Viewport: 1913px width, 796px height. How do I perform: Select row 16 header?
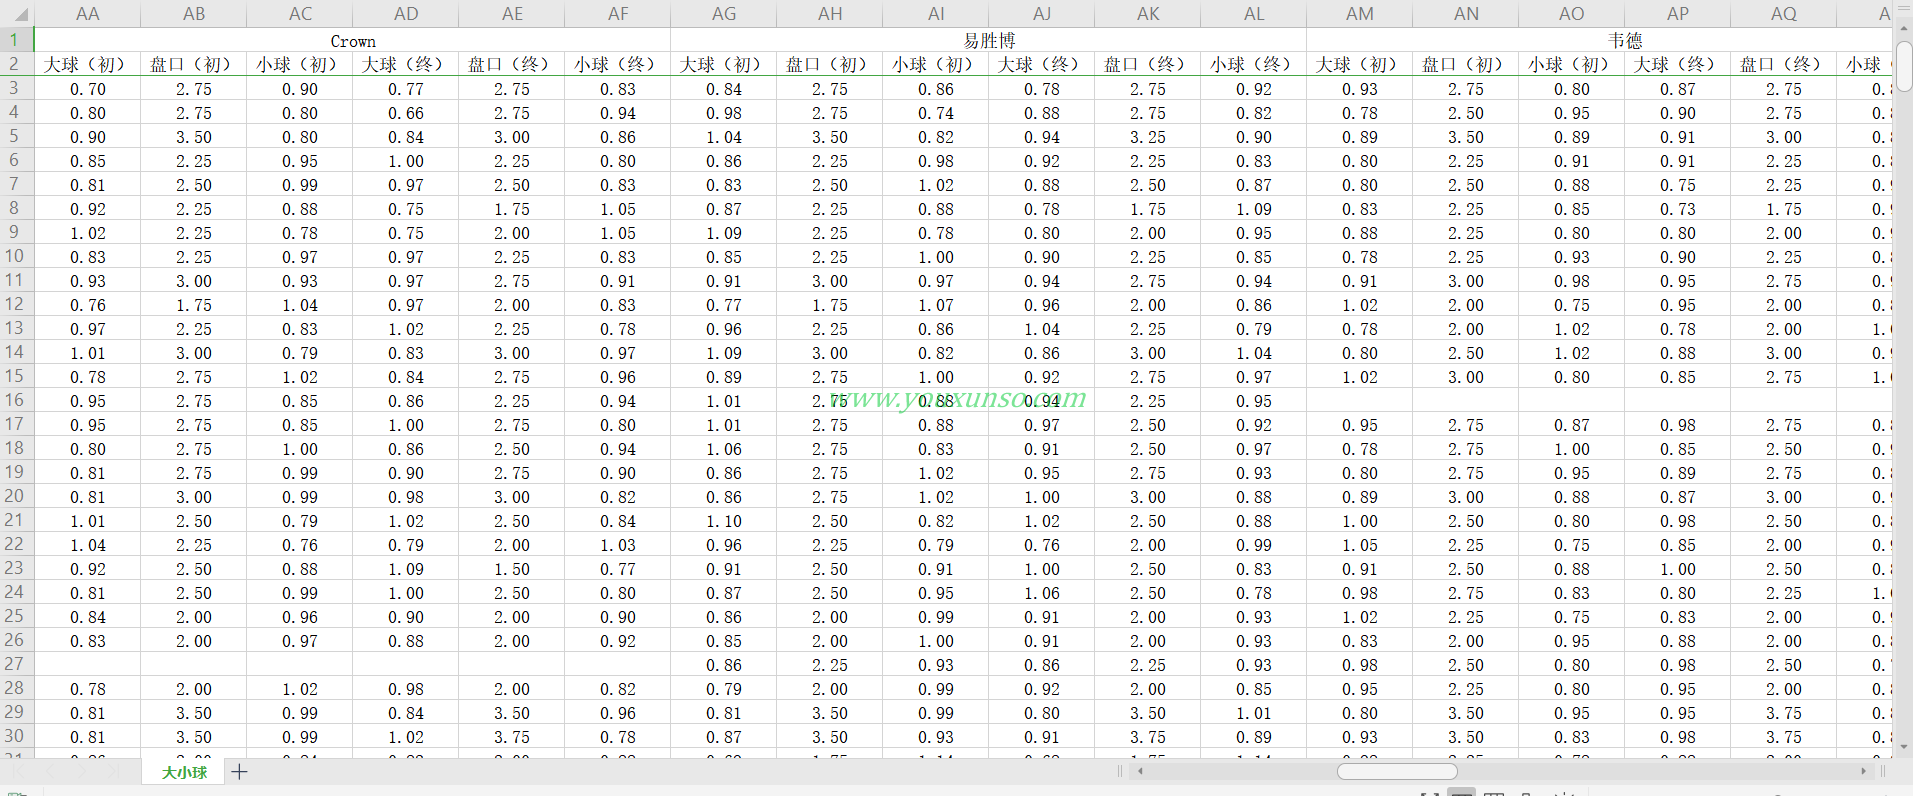[x=15, y=400]
